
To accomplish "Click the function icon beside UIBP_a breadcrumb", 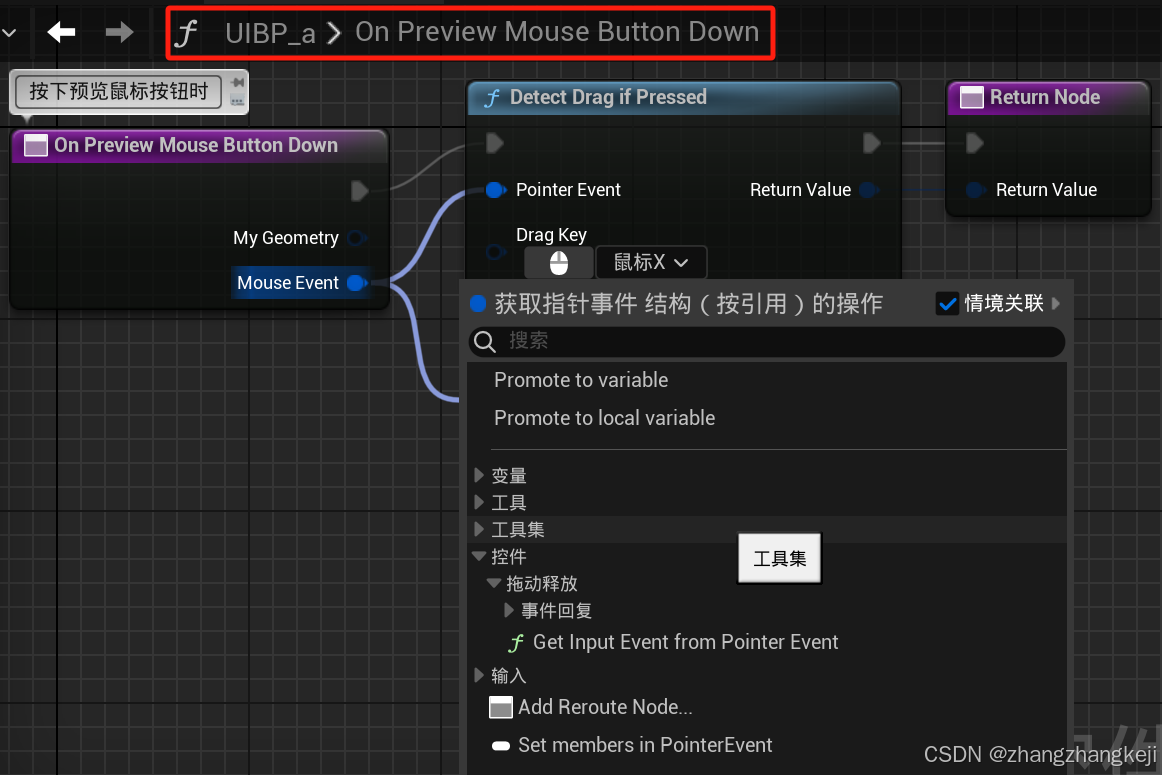I will point(186,33).
